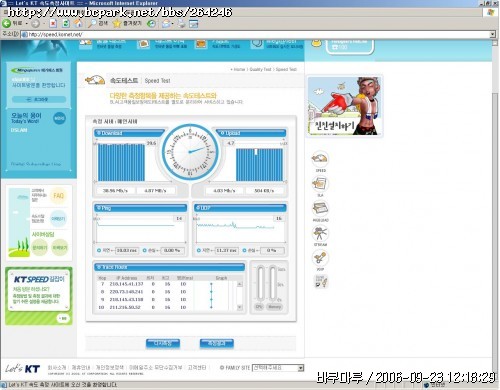Open the cartoon character banner image
This screenshot has height=390, width=500.
(345, 106)
